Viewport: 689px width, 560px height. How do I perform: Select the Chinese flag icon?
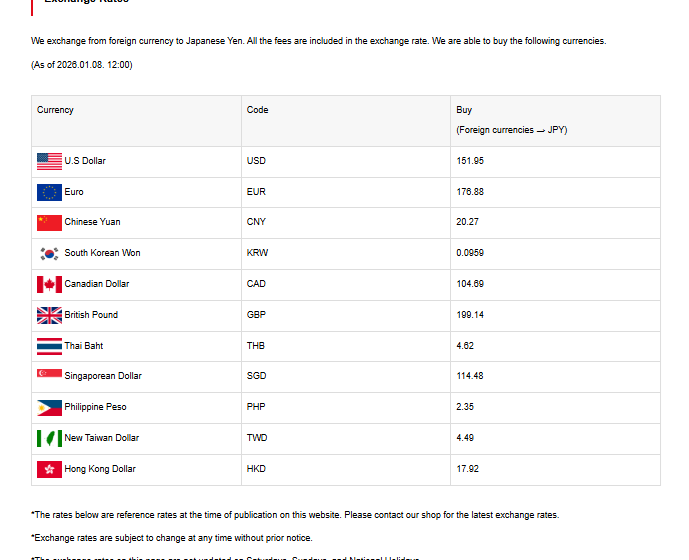point(49,222)
